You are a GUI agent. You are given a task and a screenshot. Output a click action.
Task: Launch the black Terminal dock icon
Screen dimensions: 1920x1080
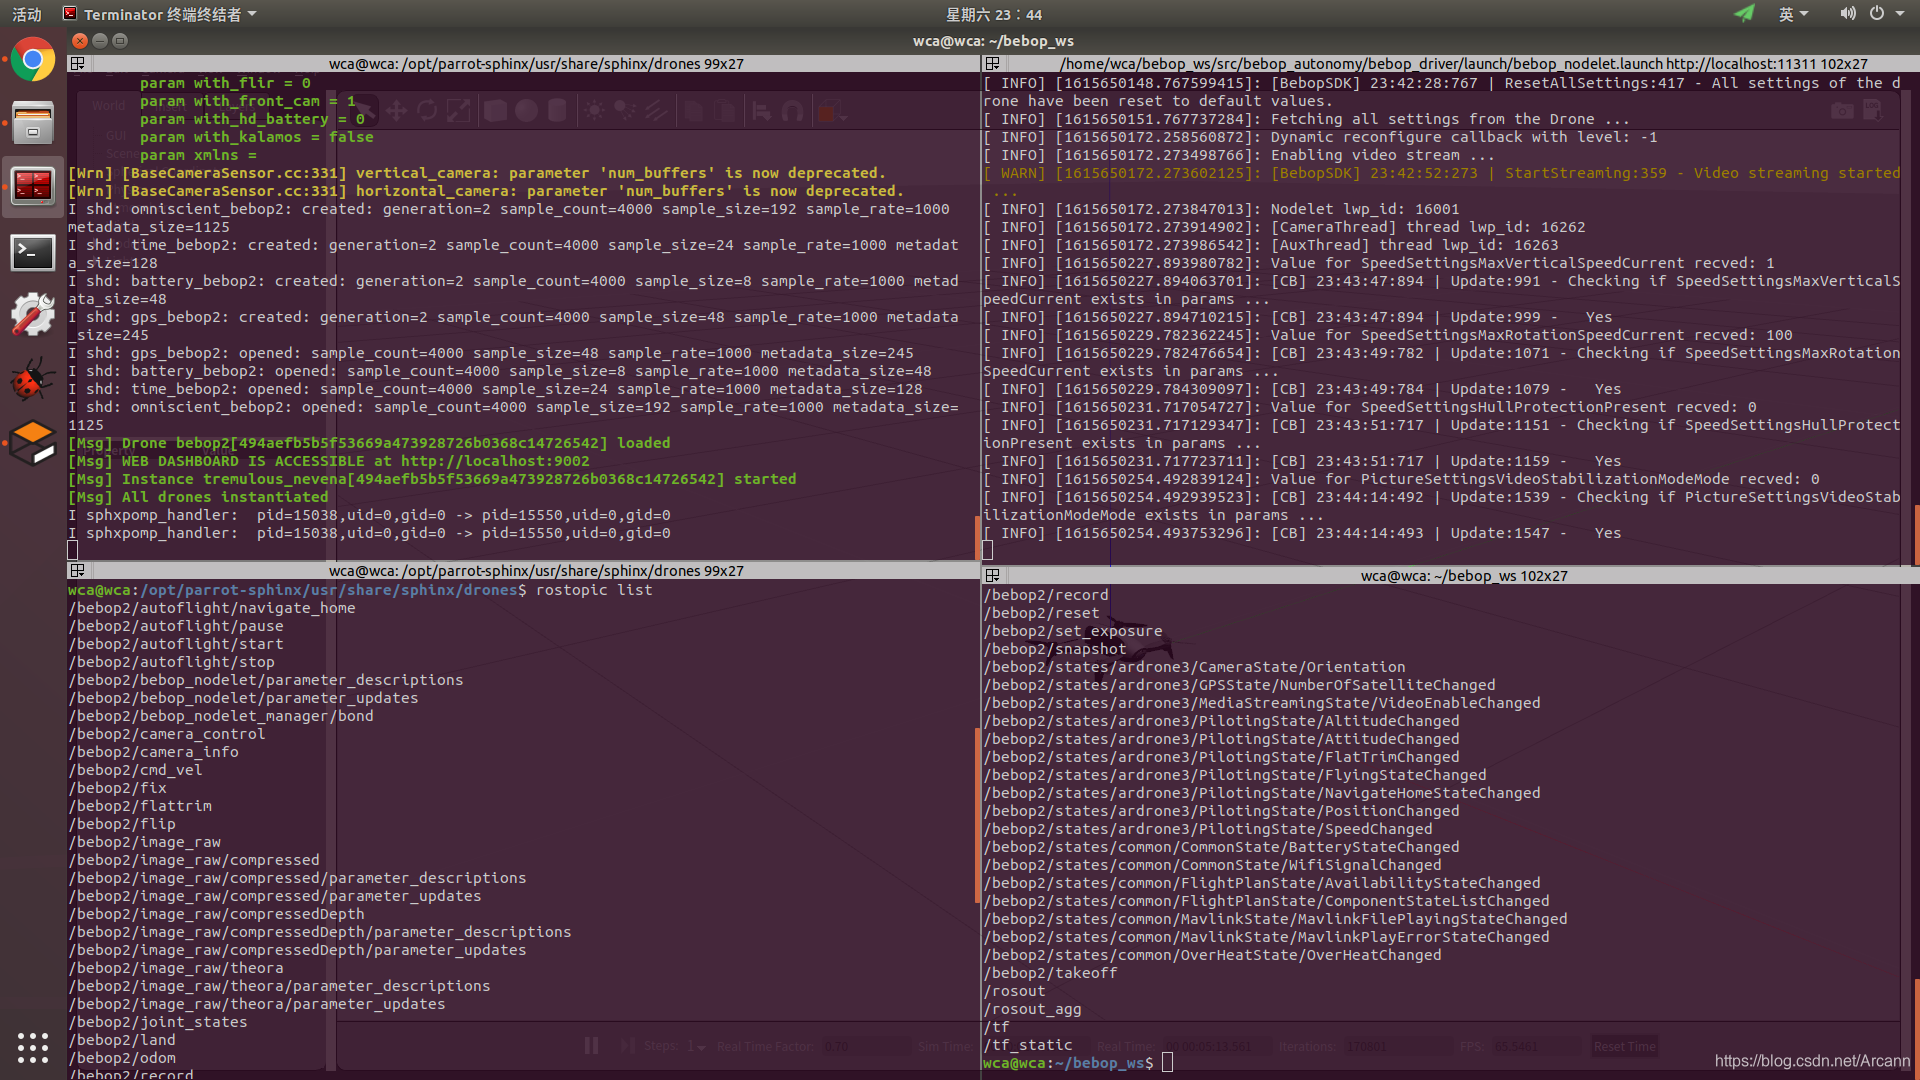[x=33, y=252]
